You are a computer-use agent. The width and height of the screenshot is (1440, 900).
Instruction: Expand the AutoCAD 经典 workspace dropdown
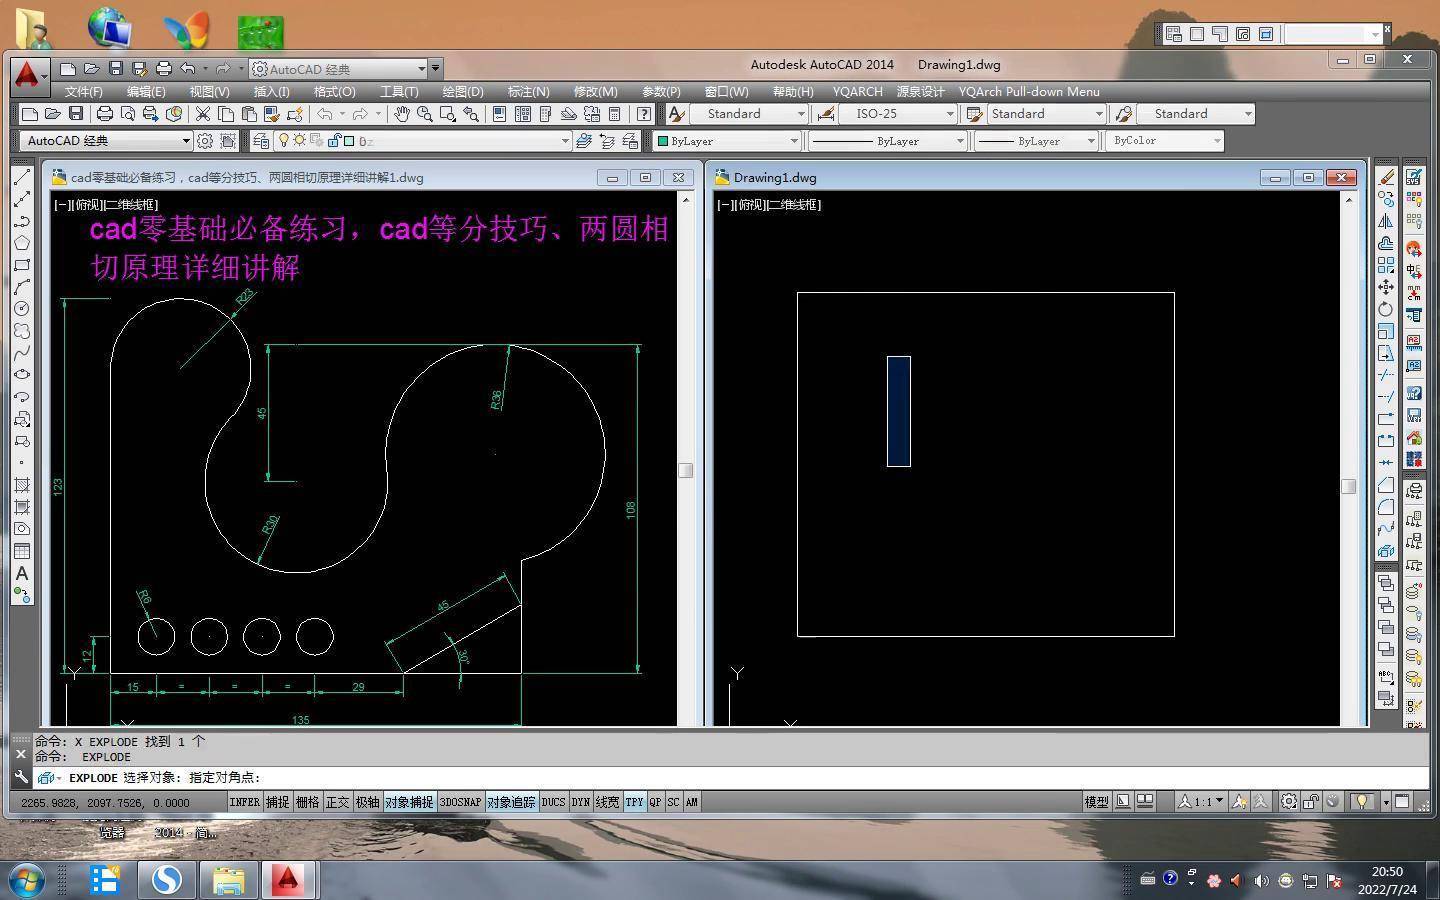[x=186, y=141]
